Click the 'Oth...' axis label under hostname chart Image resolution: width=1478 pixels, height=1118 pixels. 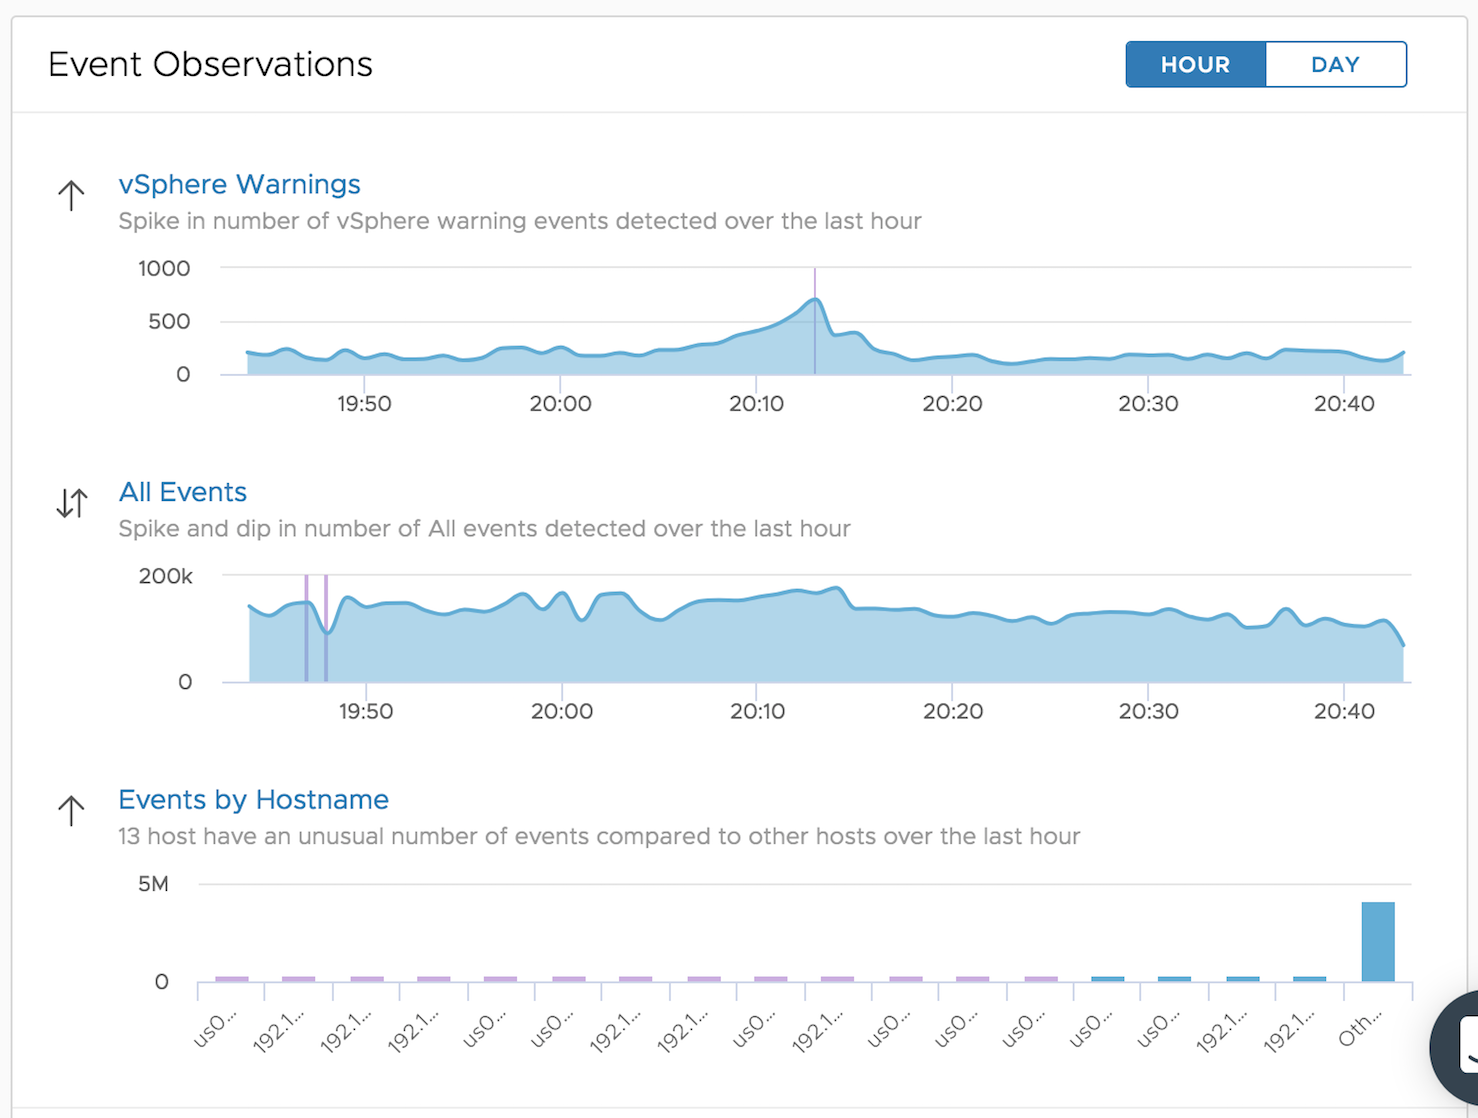click(x=1361, y=1028)
